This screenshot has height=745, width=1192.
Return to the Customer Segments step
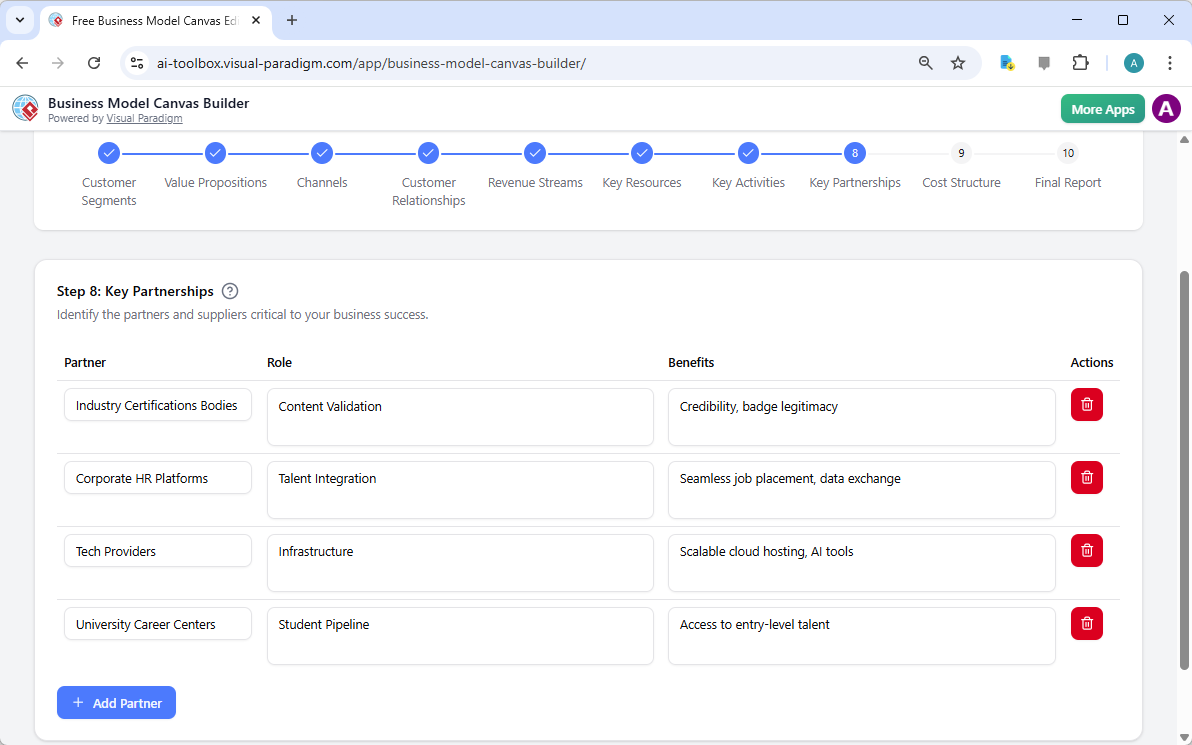[x=108, y=153]
